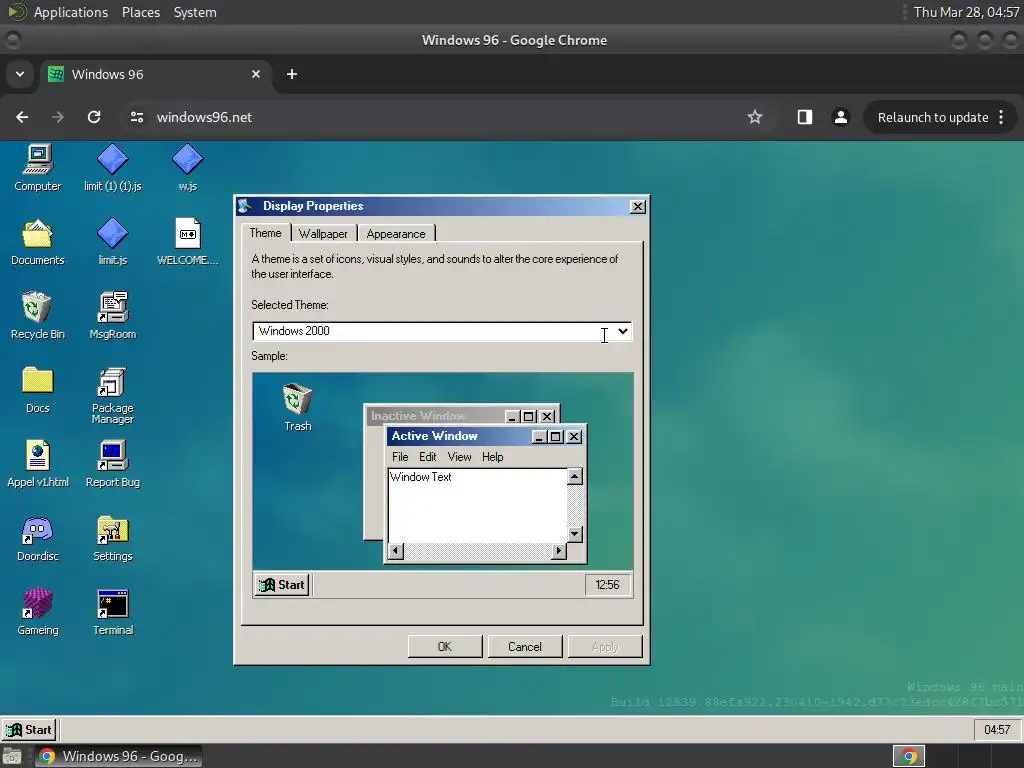Open the Windows 96 Start menu
1024x768 pixels.
pyautogui.click(x=29, y=729)
